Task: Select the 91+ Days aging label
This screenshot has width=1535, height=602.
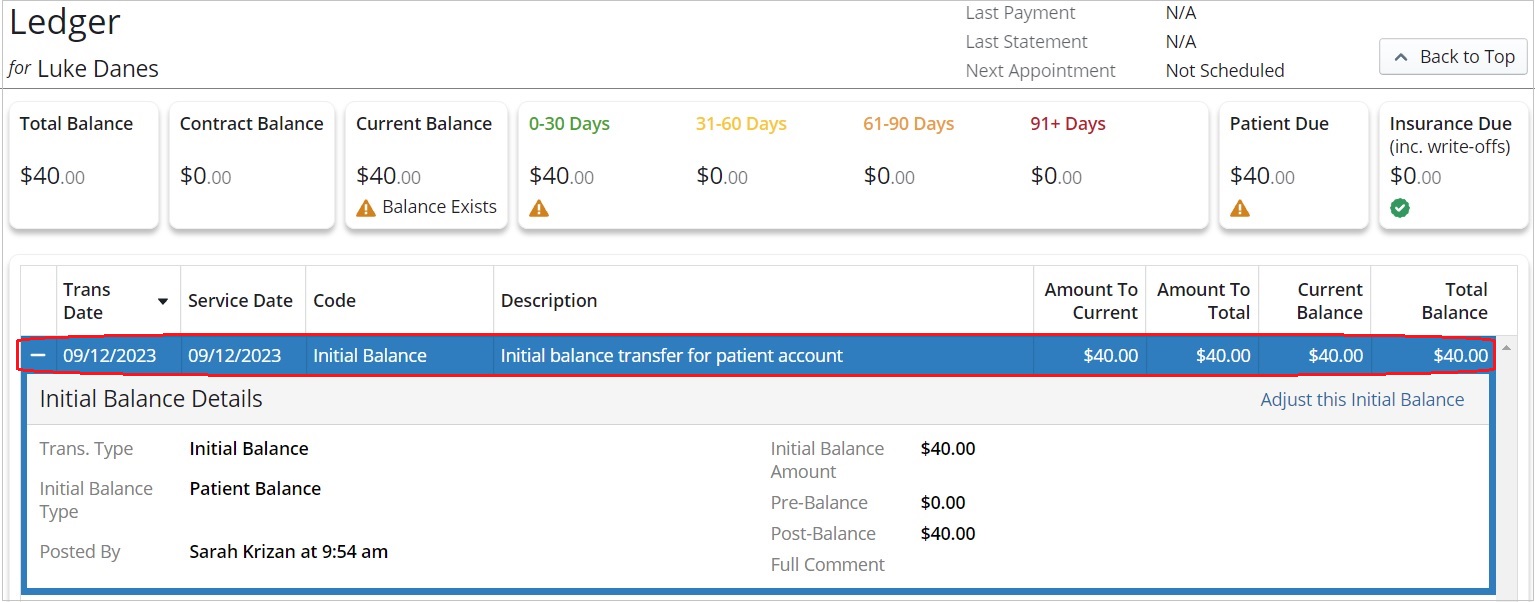Action: 1068,124
